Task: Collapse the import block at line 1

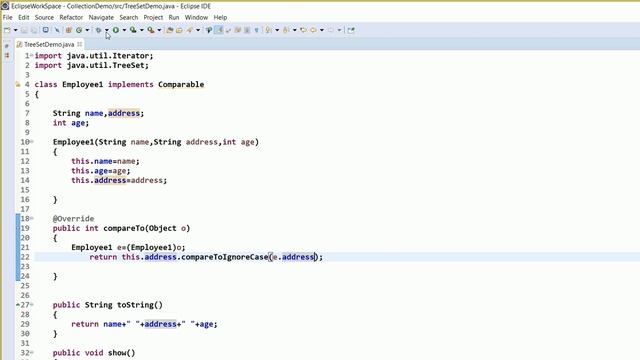Action: click(x=31, y=56)
